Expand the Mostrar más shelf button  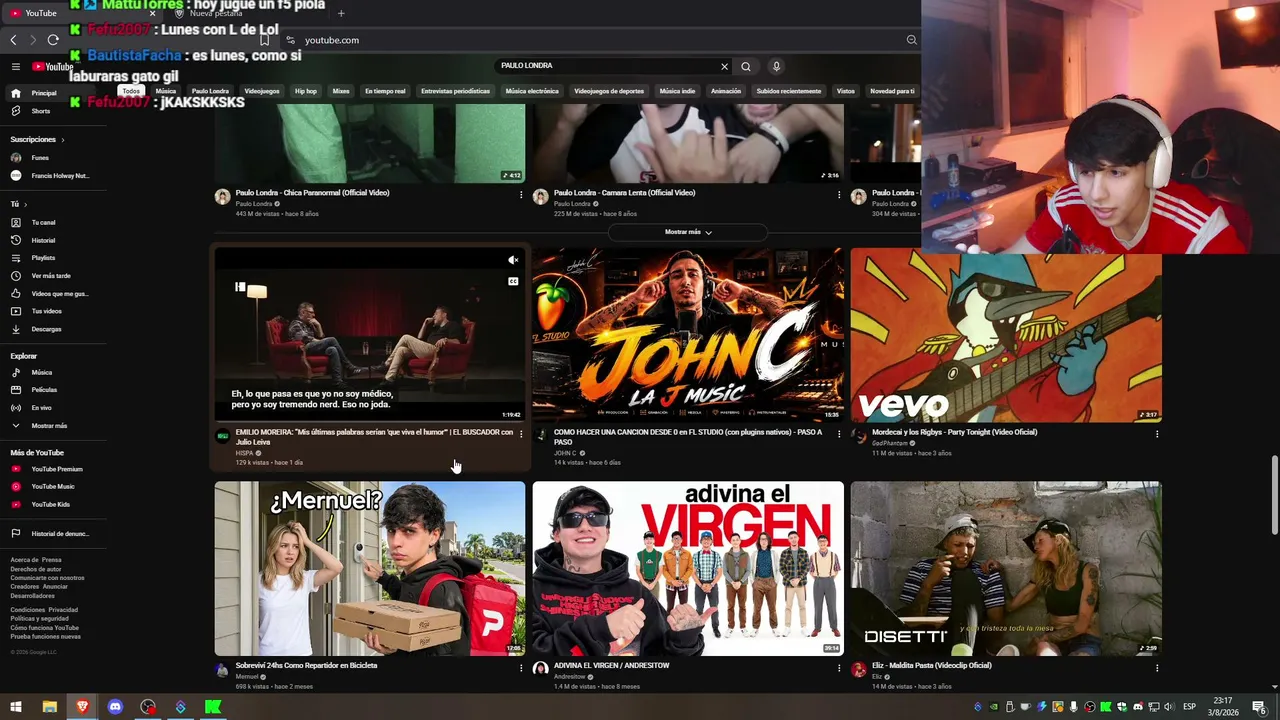[688, 232]
